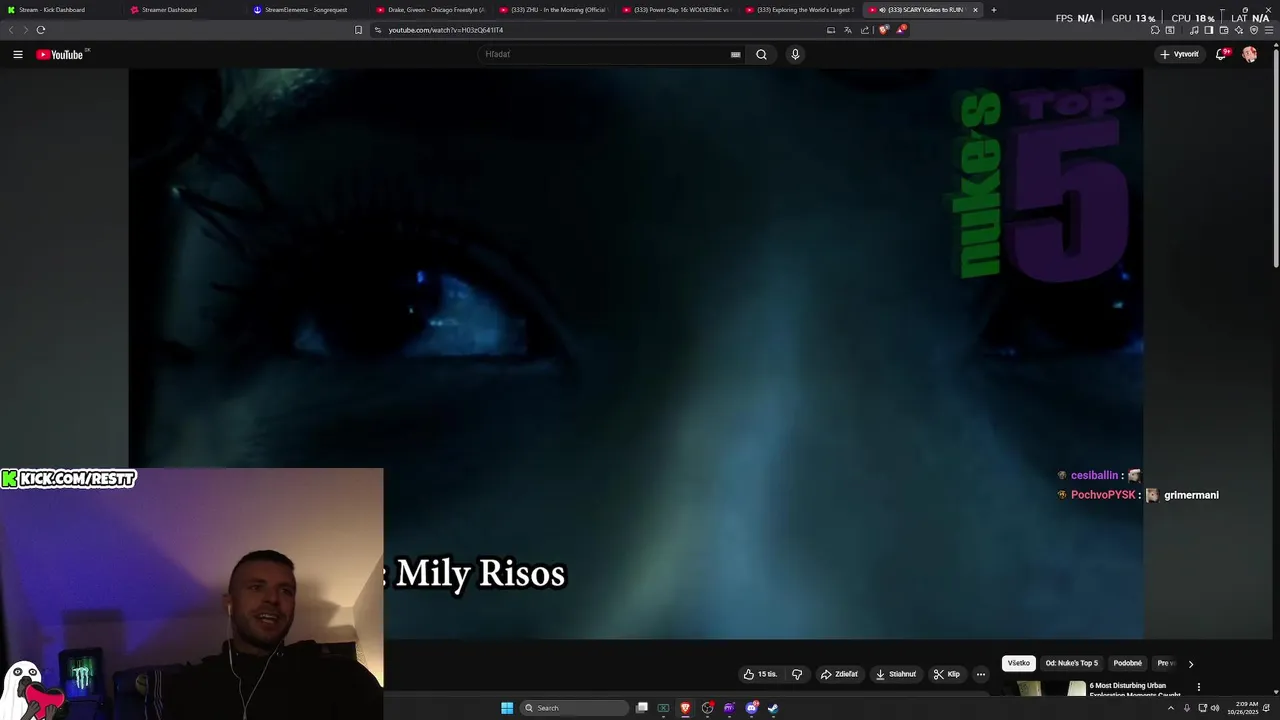The height and width of the screenshot is (720, 1280).
Task: Click the Brave Shields lion icon in address bar
Action: point(884,30)
